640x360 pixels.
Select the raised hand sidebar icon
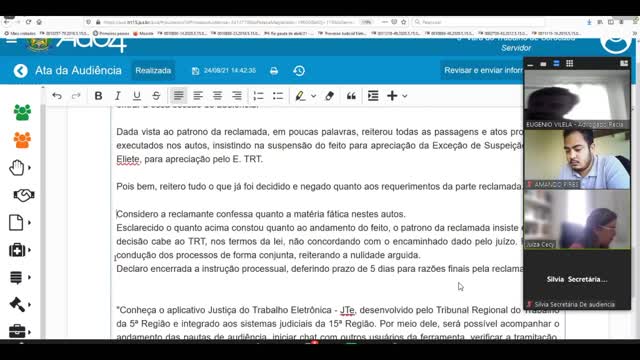tap(16, 168)
